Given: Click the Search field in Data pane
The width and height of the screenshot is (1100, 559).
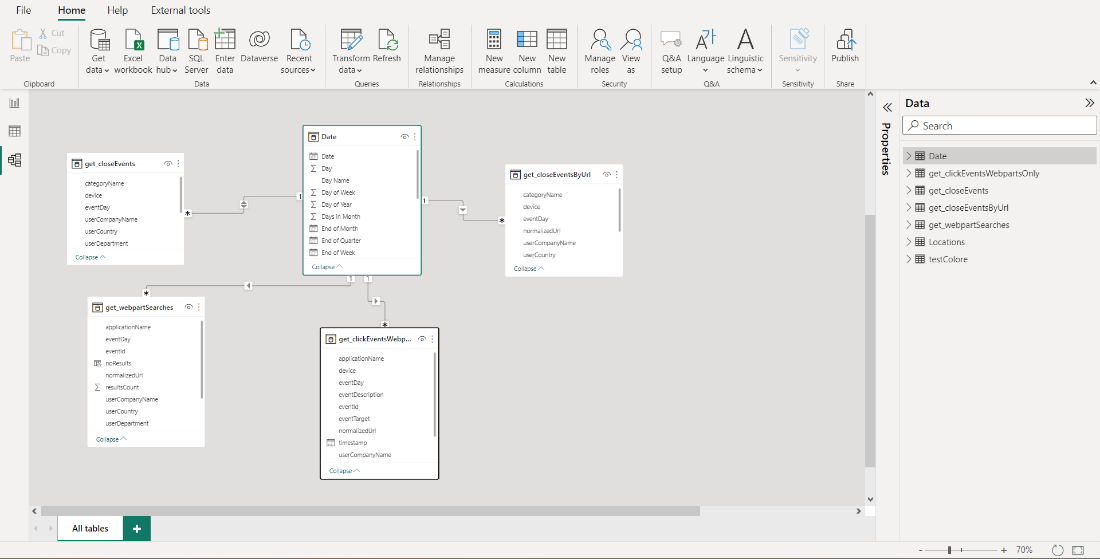Looking at the screenshot, I should tap(1000, 126).
